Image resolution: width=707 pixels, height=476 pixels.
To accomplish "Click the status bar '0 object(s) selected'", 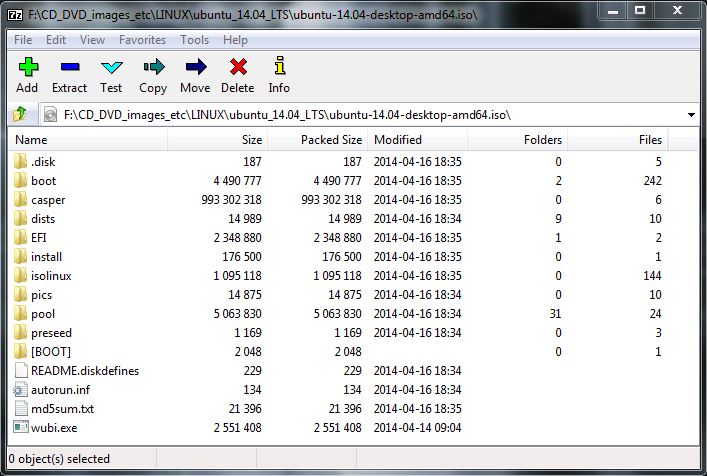I will [59, 459].
